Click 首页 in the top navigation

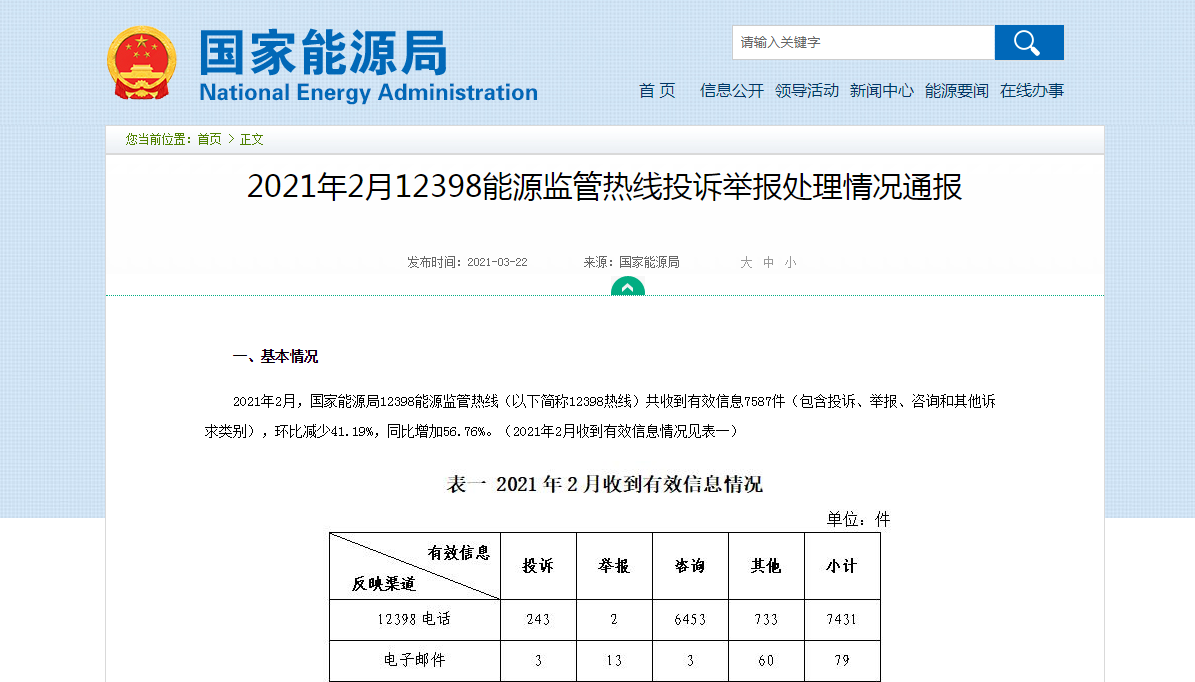(656, 90)
